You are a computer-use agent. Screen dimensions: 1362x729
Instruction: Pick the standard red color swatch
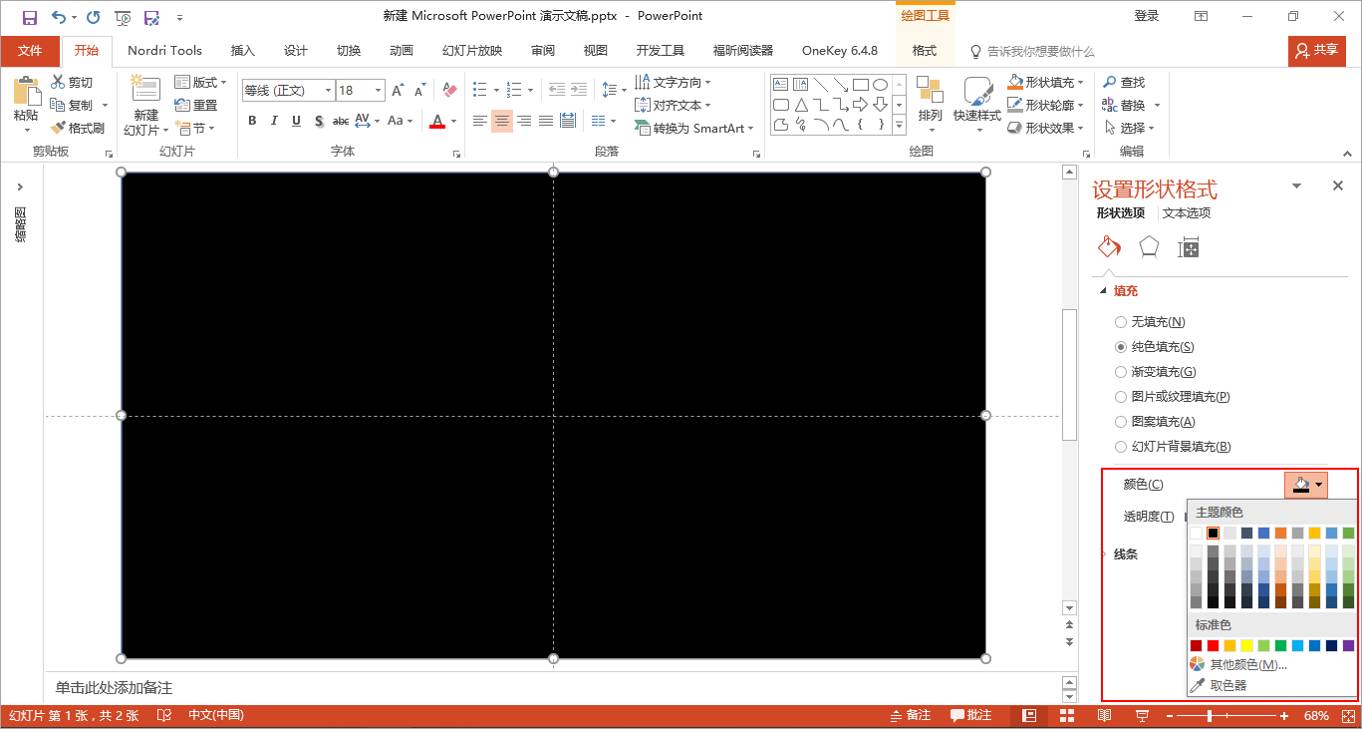click(1213, 646)
